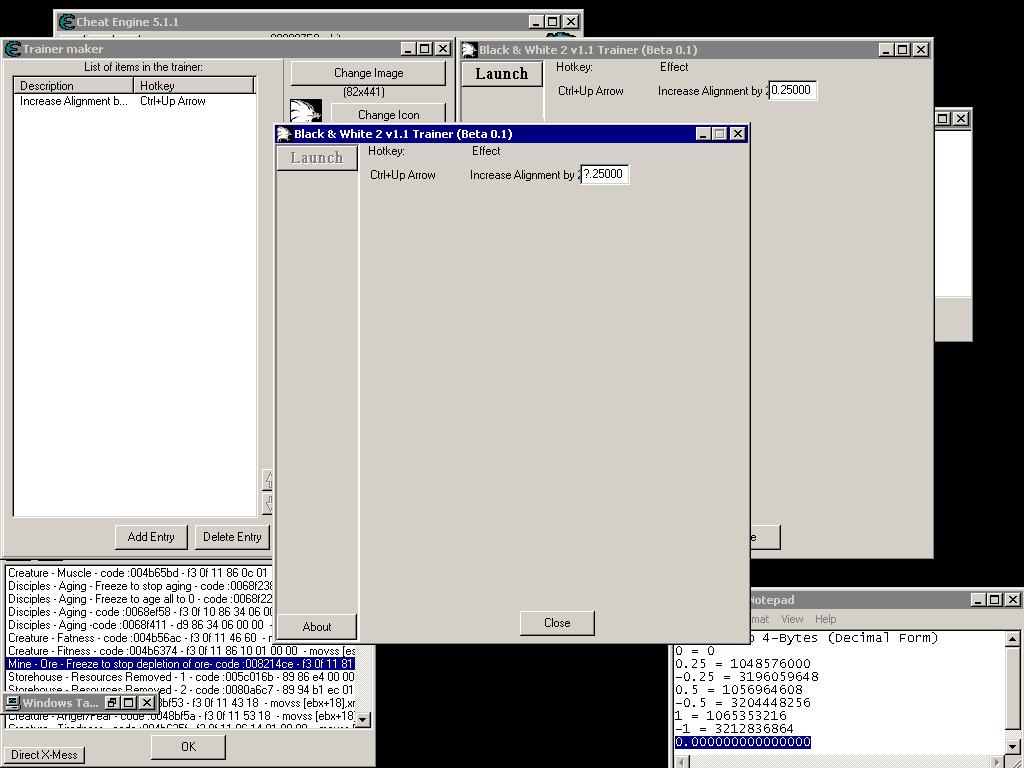The height and width of the screenshot is (768, 1024).
Task: Click the alignment value input field in active trainer
Action: pyautogui.click(x=605, y=174)
